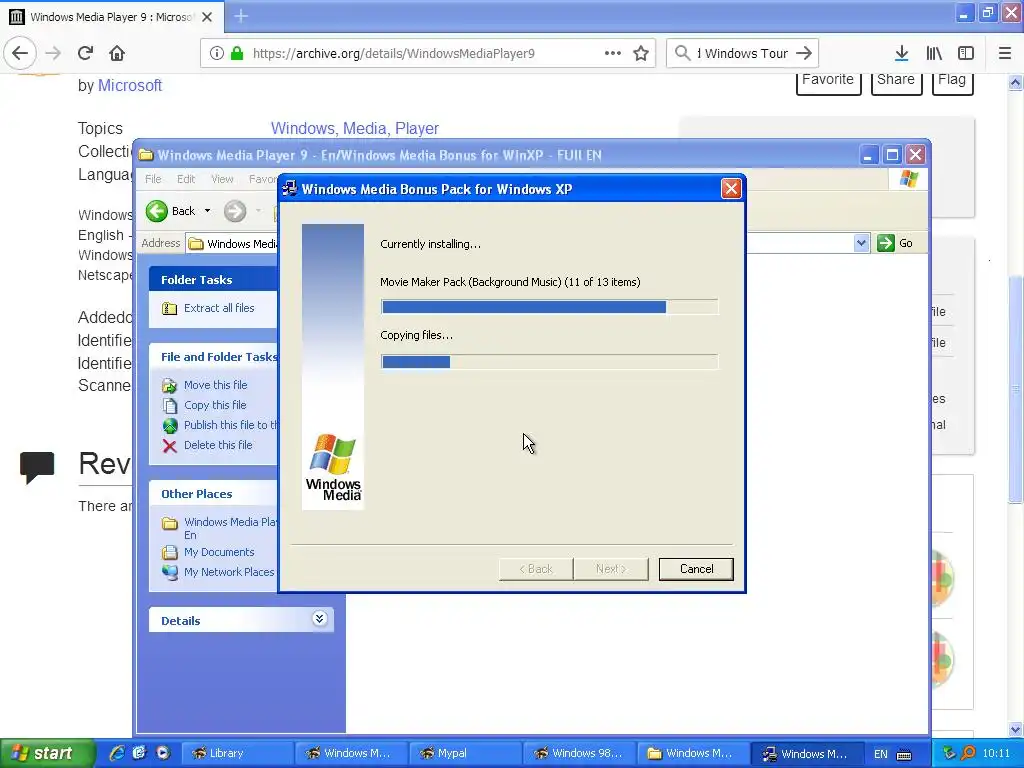Click the Copying files progress bar
Screen dimensions: 1024x768
point(549,362)
